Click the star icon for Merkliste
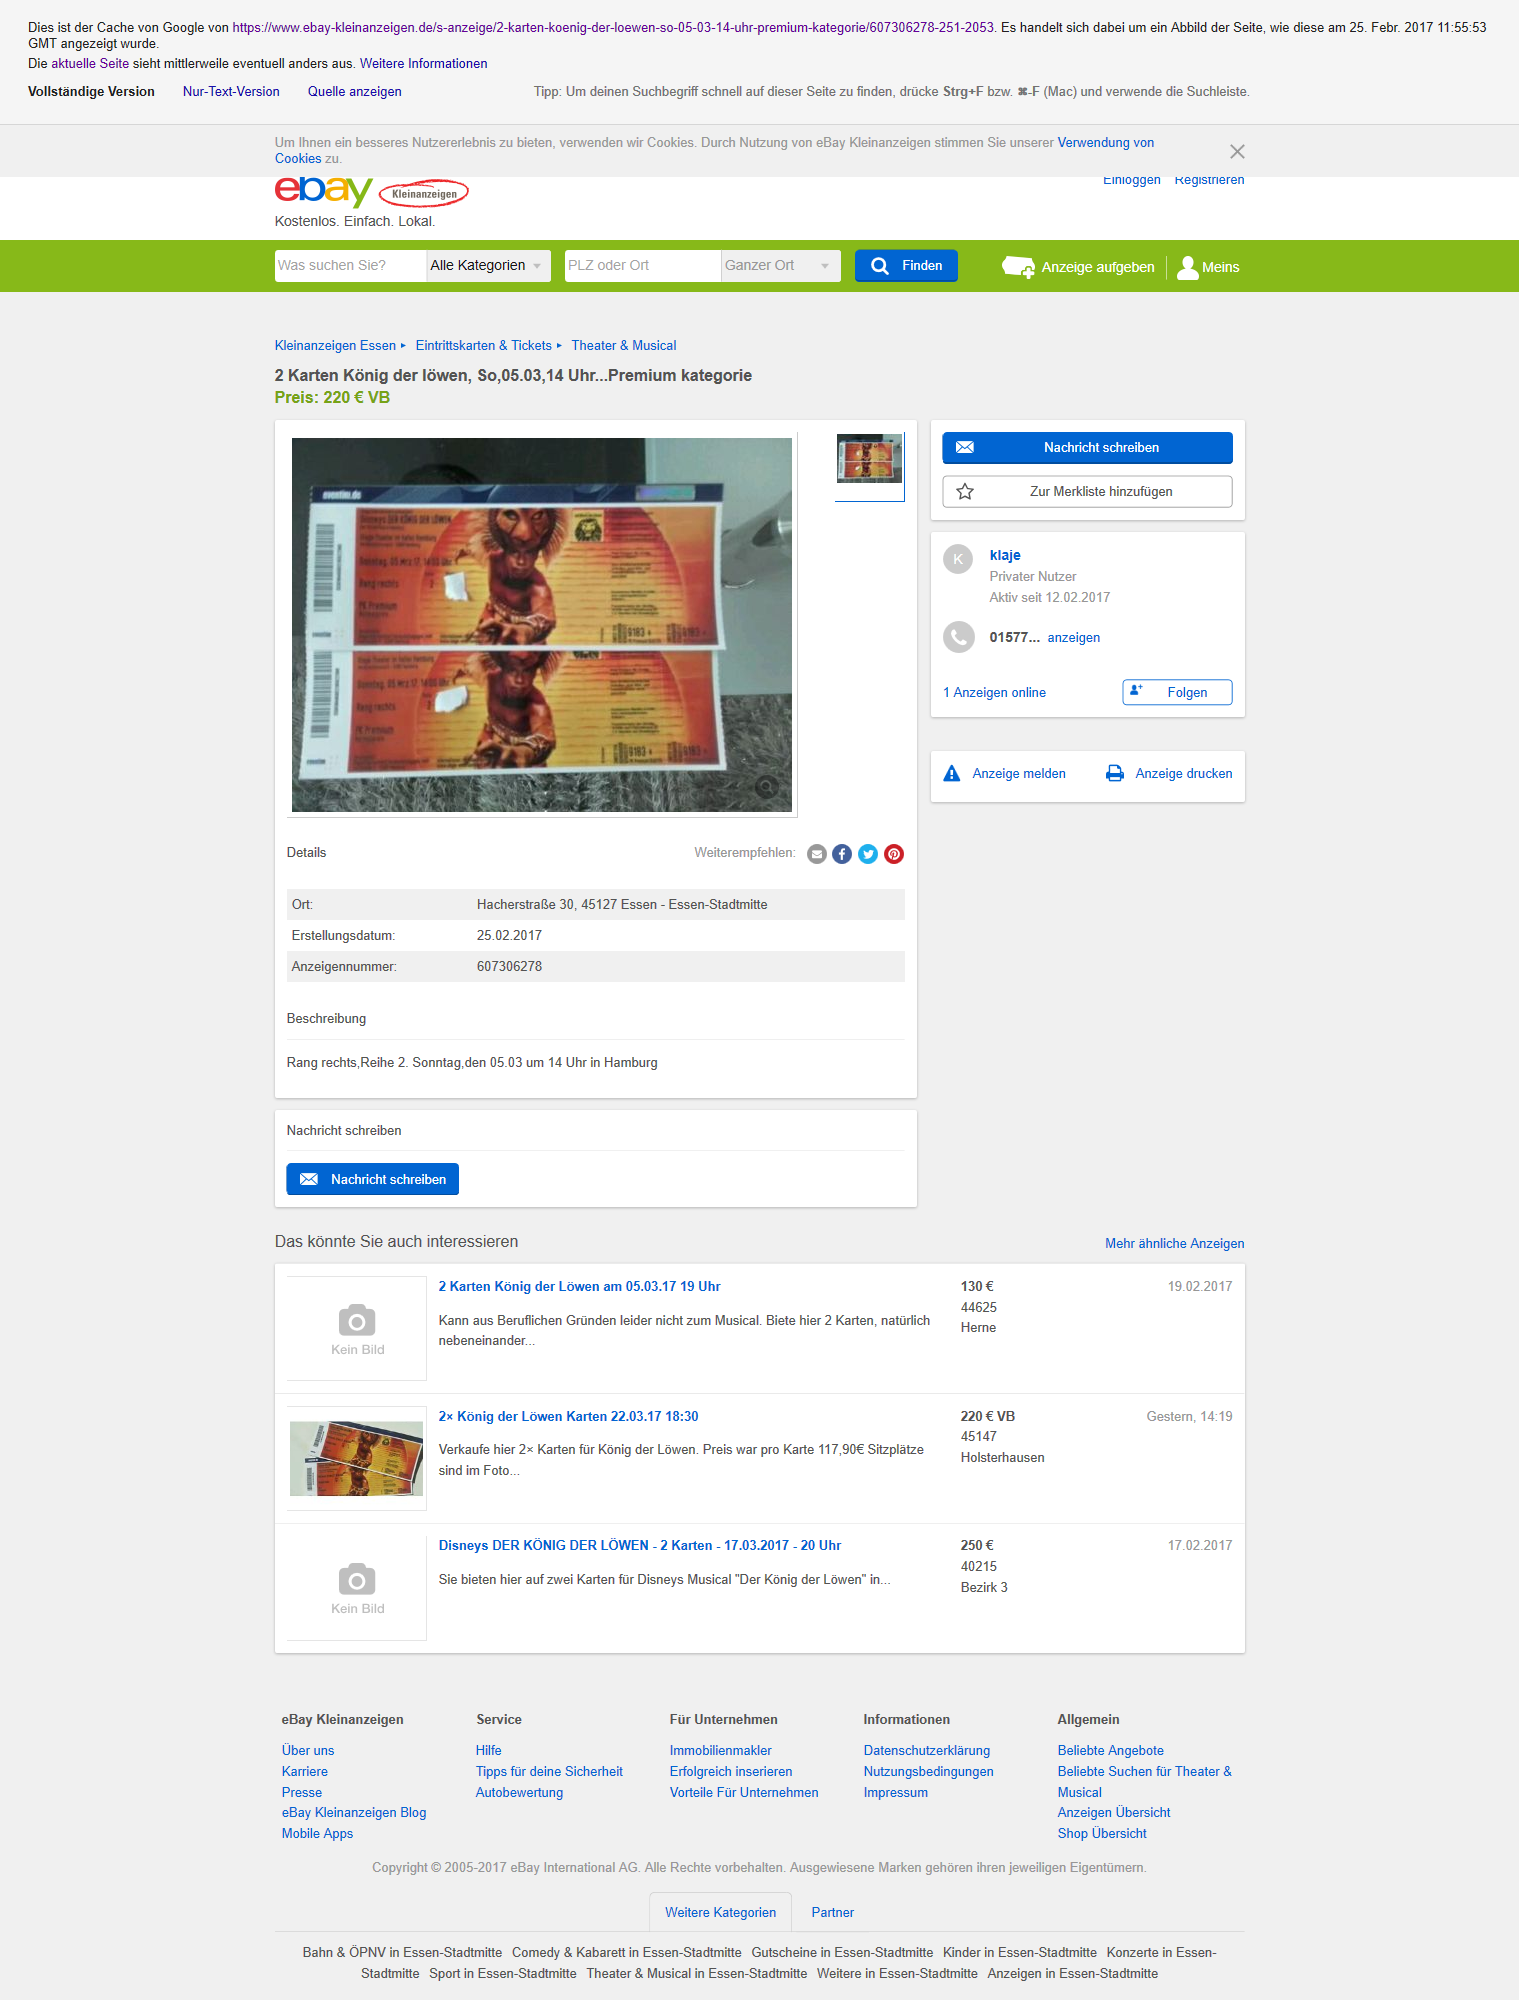 pos(965,492)
